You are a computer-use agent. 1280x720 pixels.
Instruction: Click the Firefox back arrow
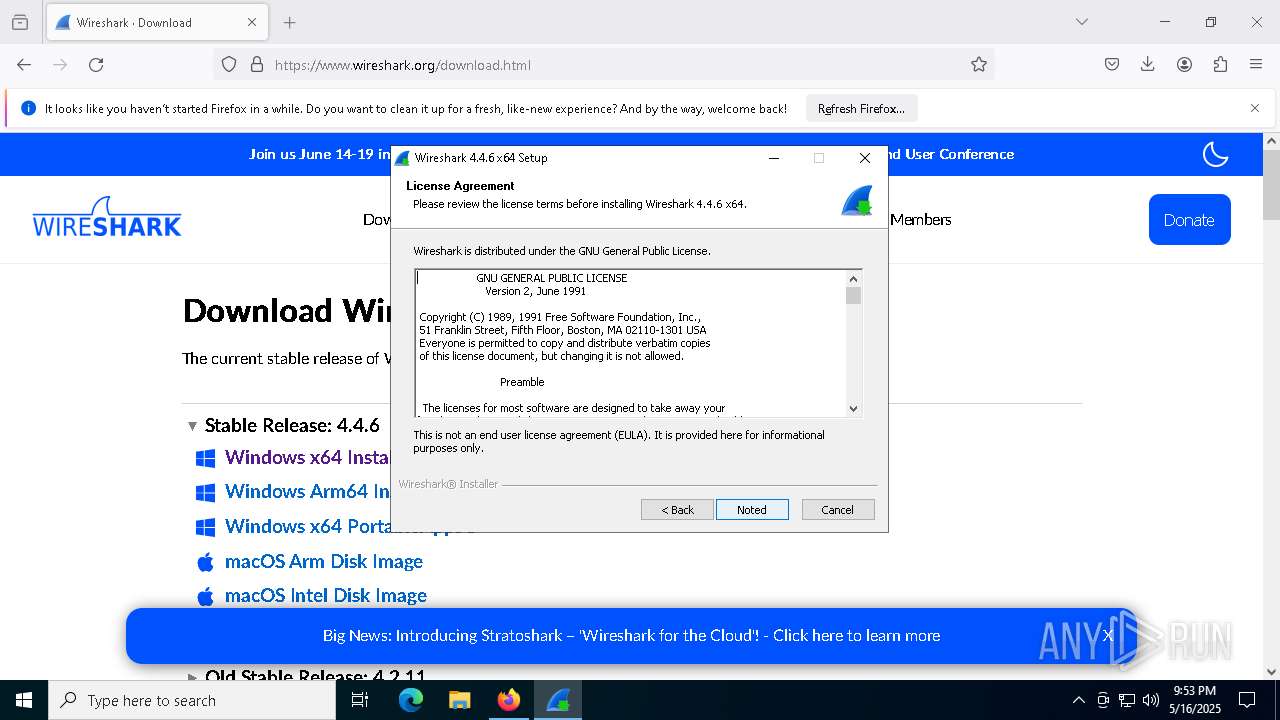click(x=24, y=65)
